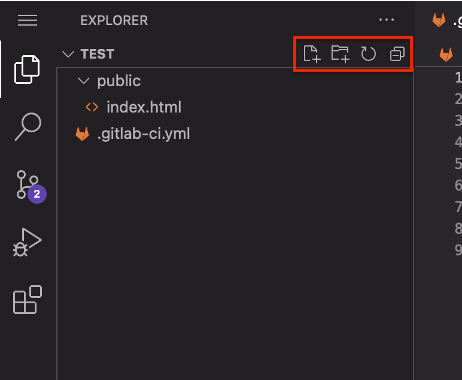Click the TEST workspace header label
The image size is (462, 380).
[x=97, y=54]
